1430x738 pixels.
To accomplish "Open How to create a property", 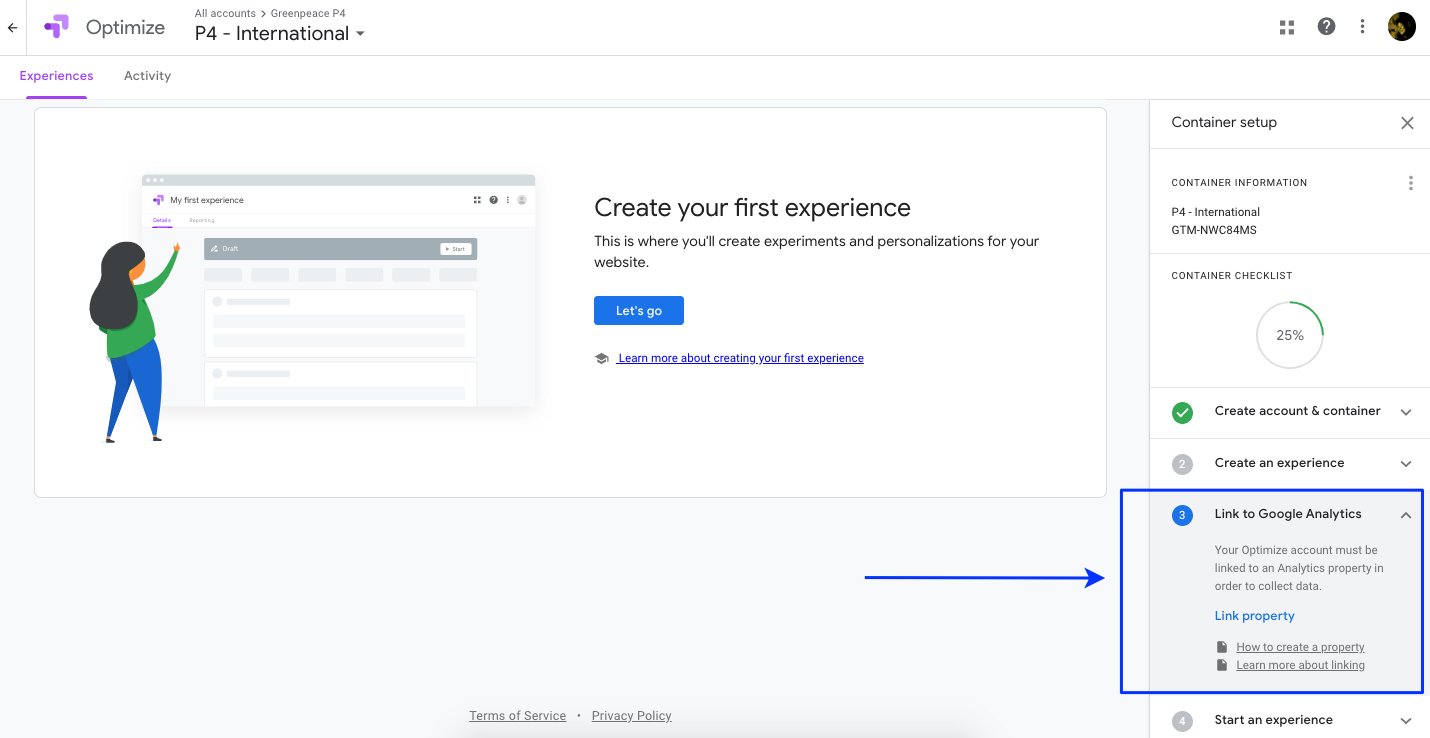I will click(1300, 647).
